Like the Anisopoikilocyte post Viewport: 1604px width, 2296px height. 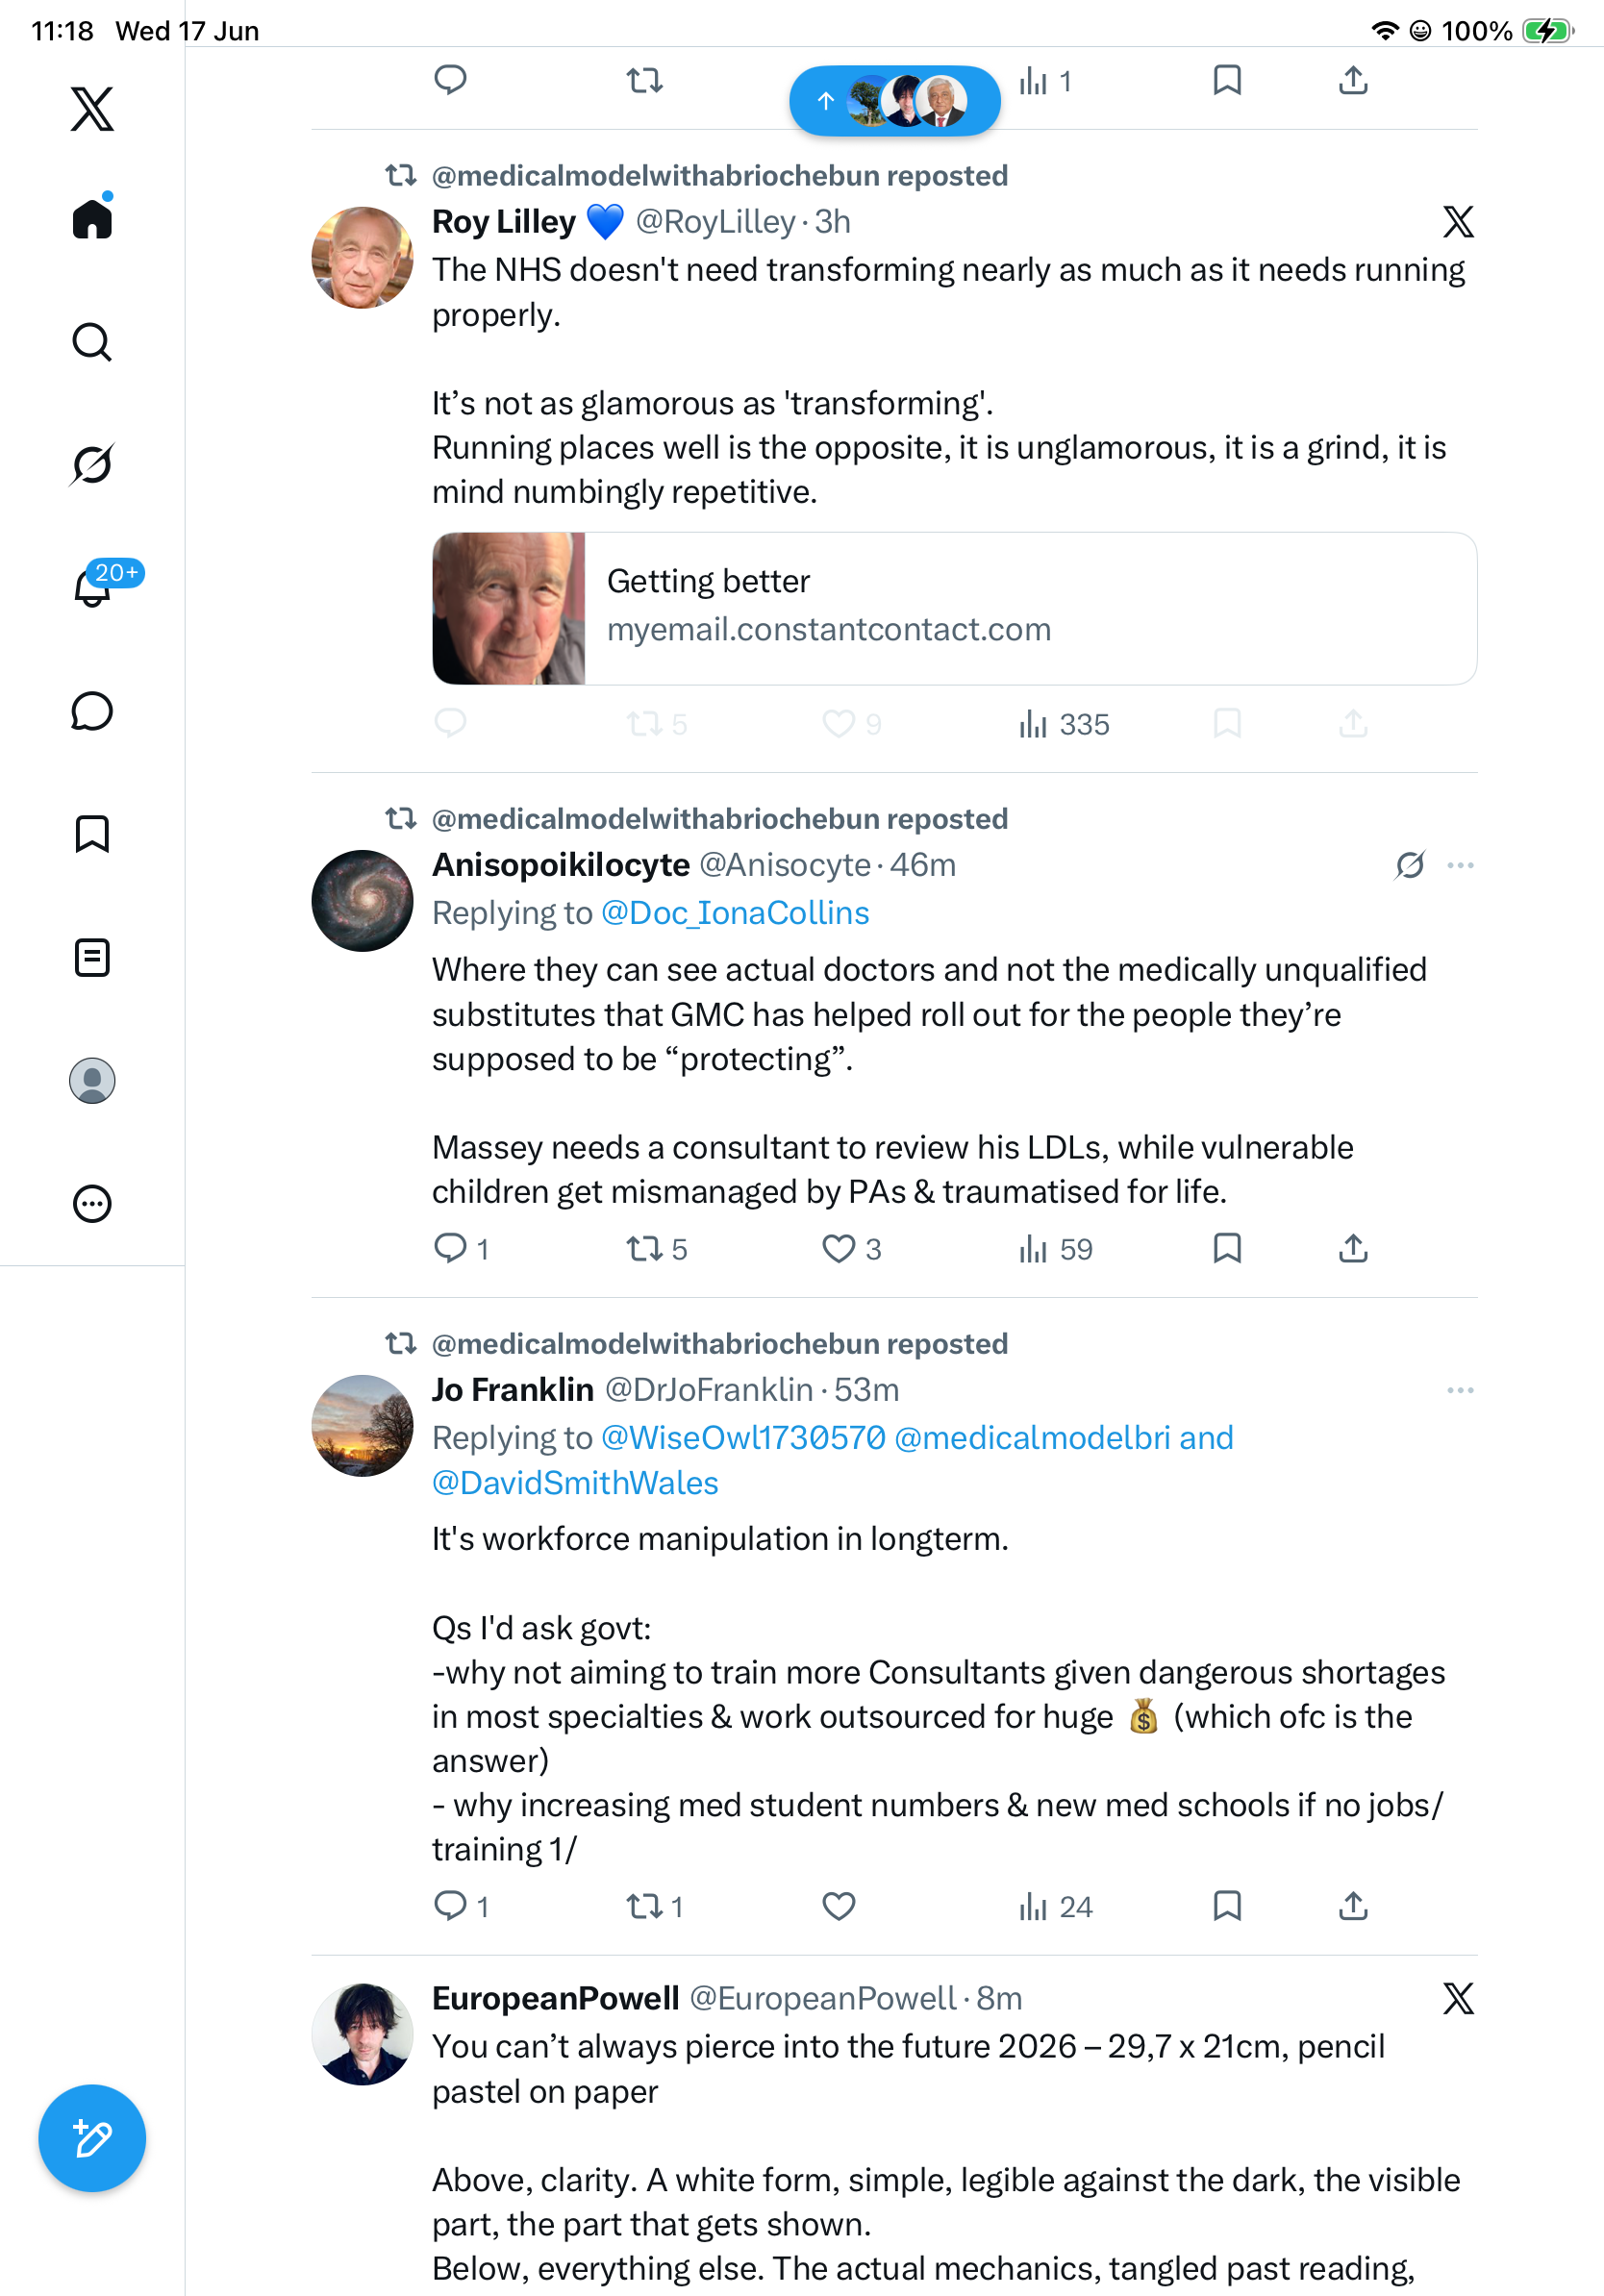(851, 1249)
